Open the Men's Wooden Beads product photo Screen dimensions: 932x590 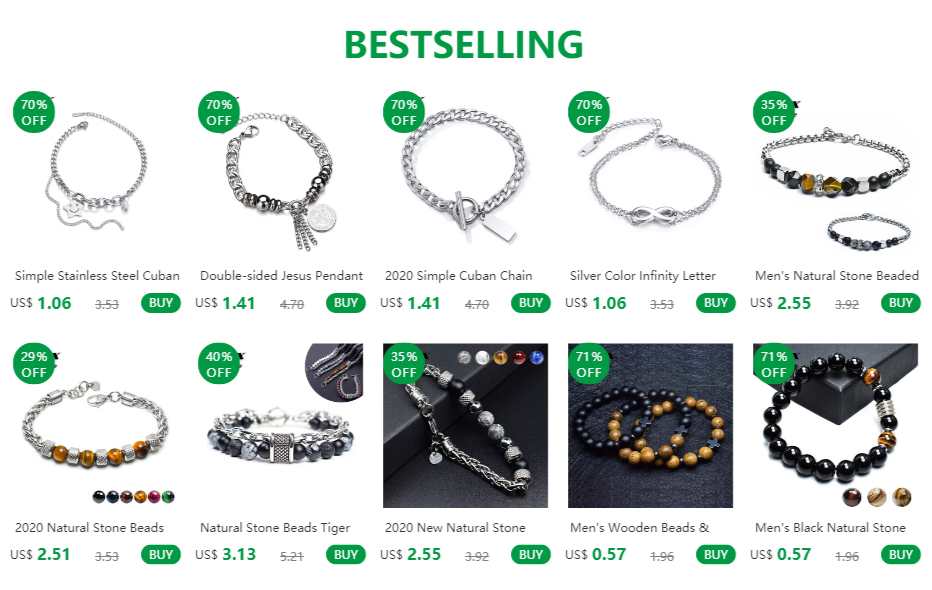point(650,425)
